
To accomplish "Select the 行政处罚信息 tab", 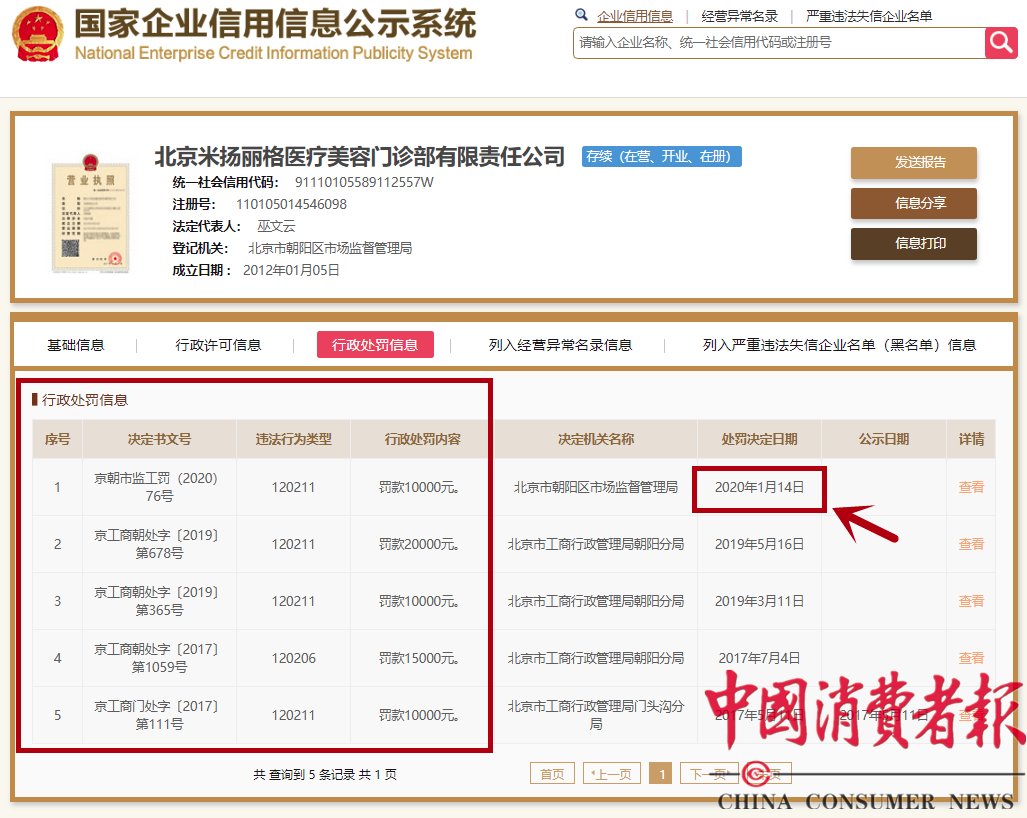I will pyautogui.click(x=375, y=344).
